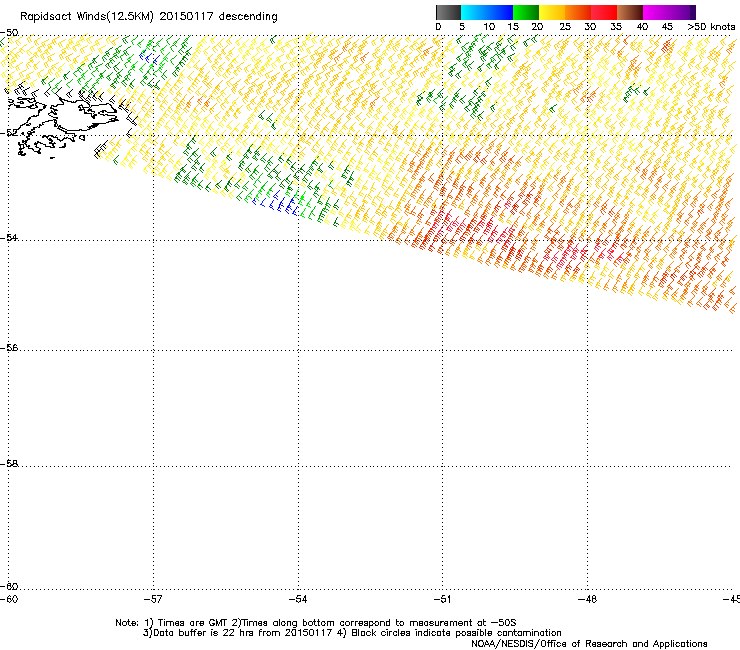
Task: Click the -52 latitude axis label
Action: click(x=9, y=133)
